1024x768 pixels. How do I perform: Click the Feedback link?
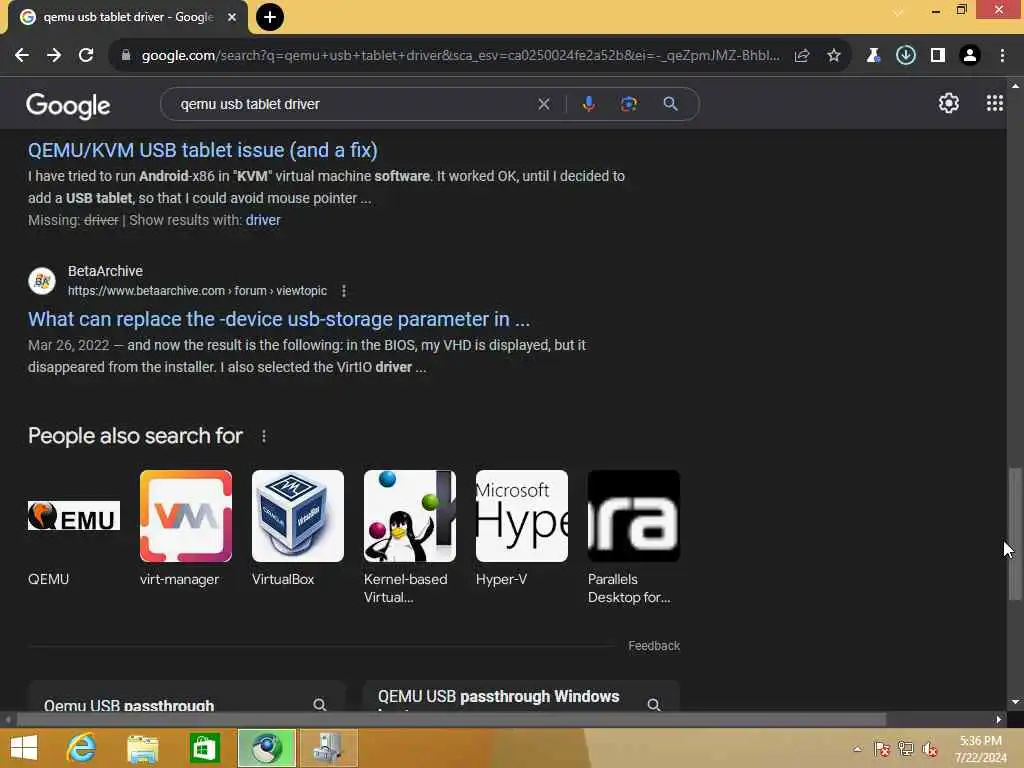[654, 646]
